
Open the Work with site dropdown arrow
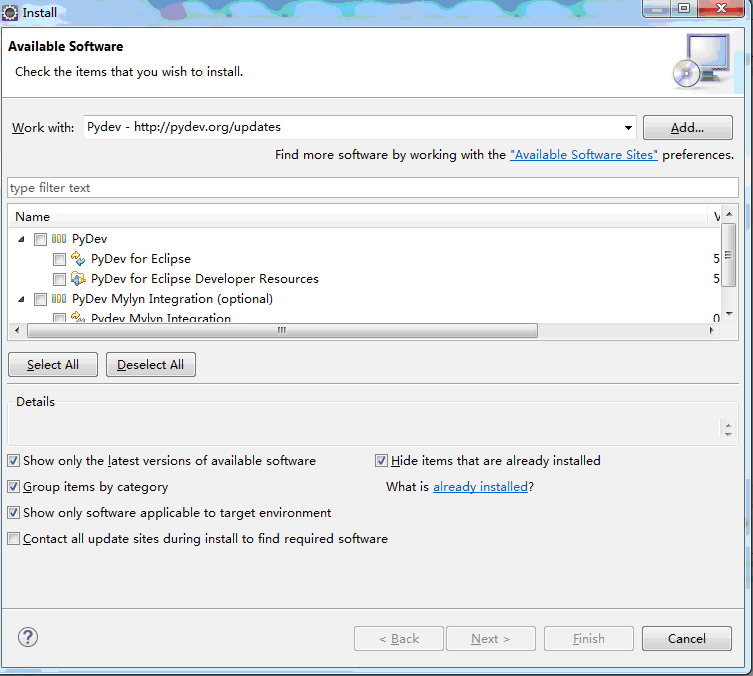tap(628, 128)
